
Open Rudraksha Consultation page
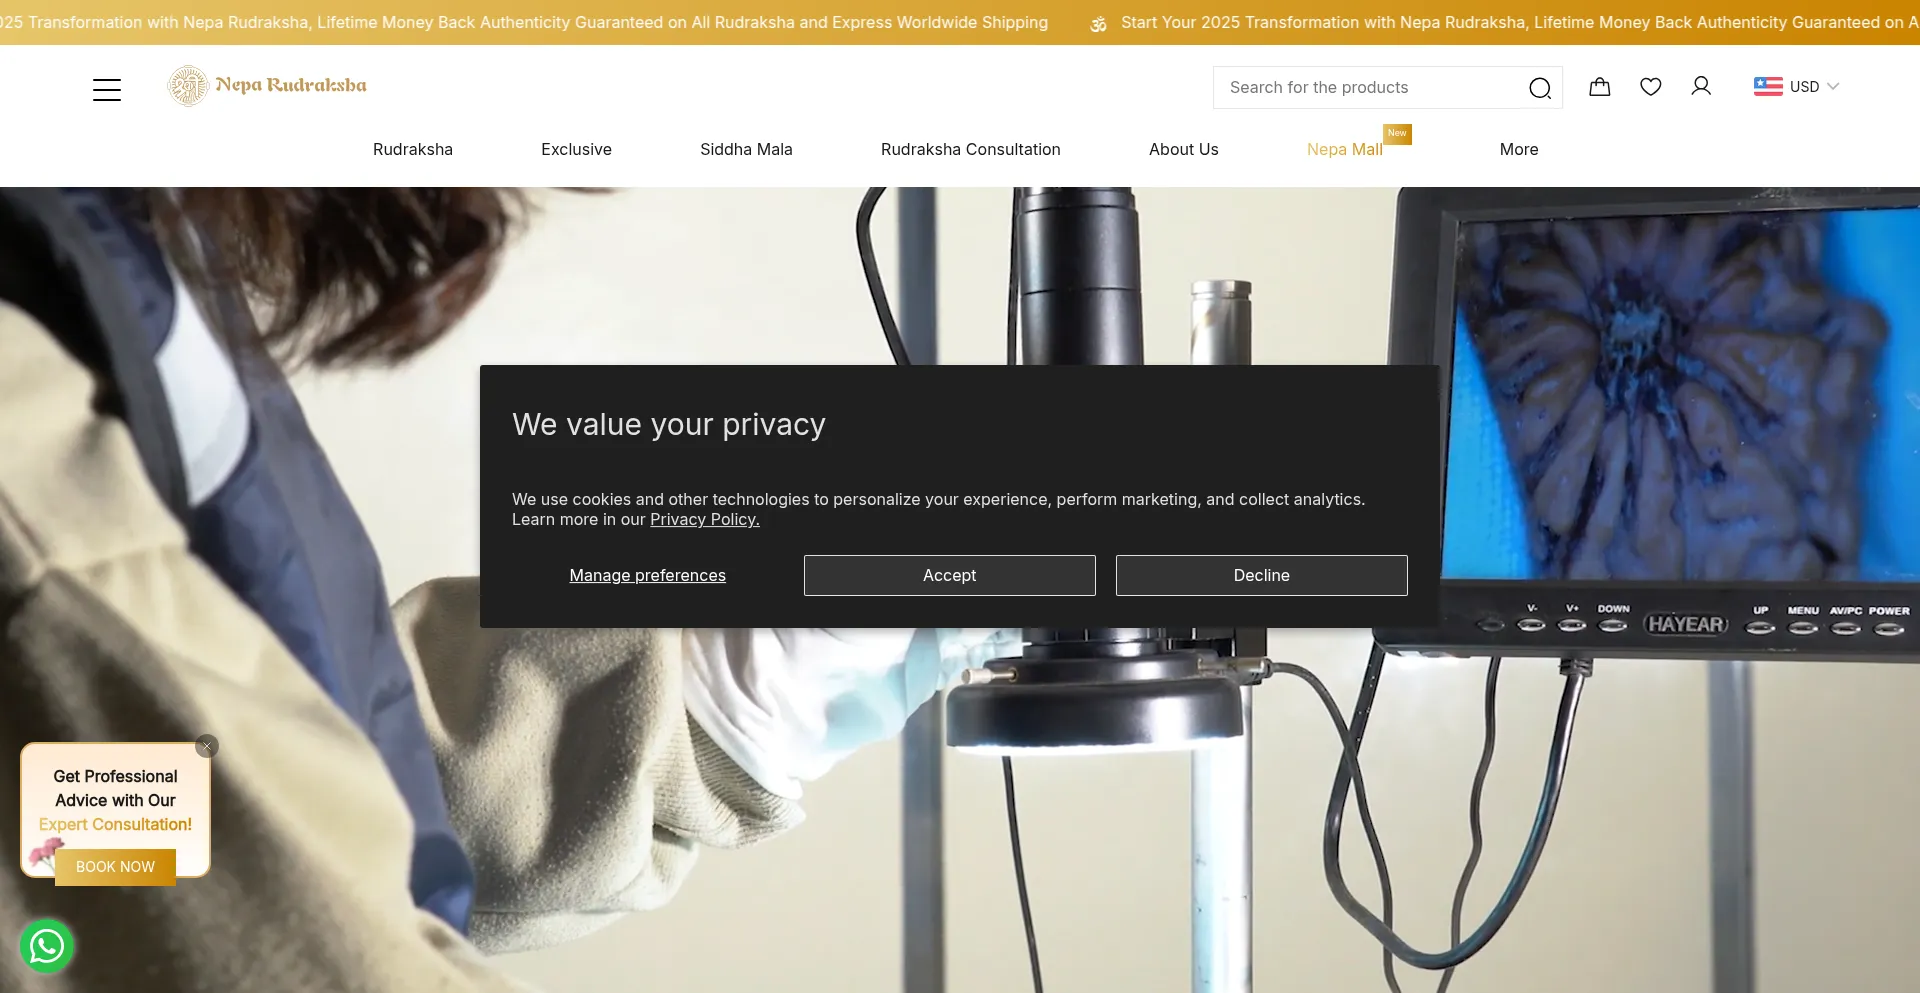click(970, 149)
